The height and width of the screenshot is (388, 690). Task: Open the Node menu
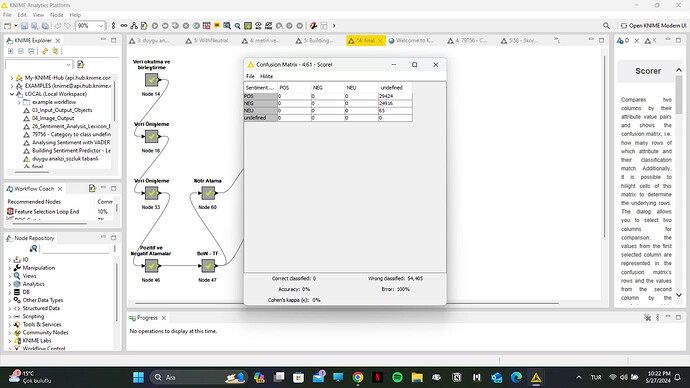(x=56, y=15)
